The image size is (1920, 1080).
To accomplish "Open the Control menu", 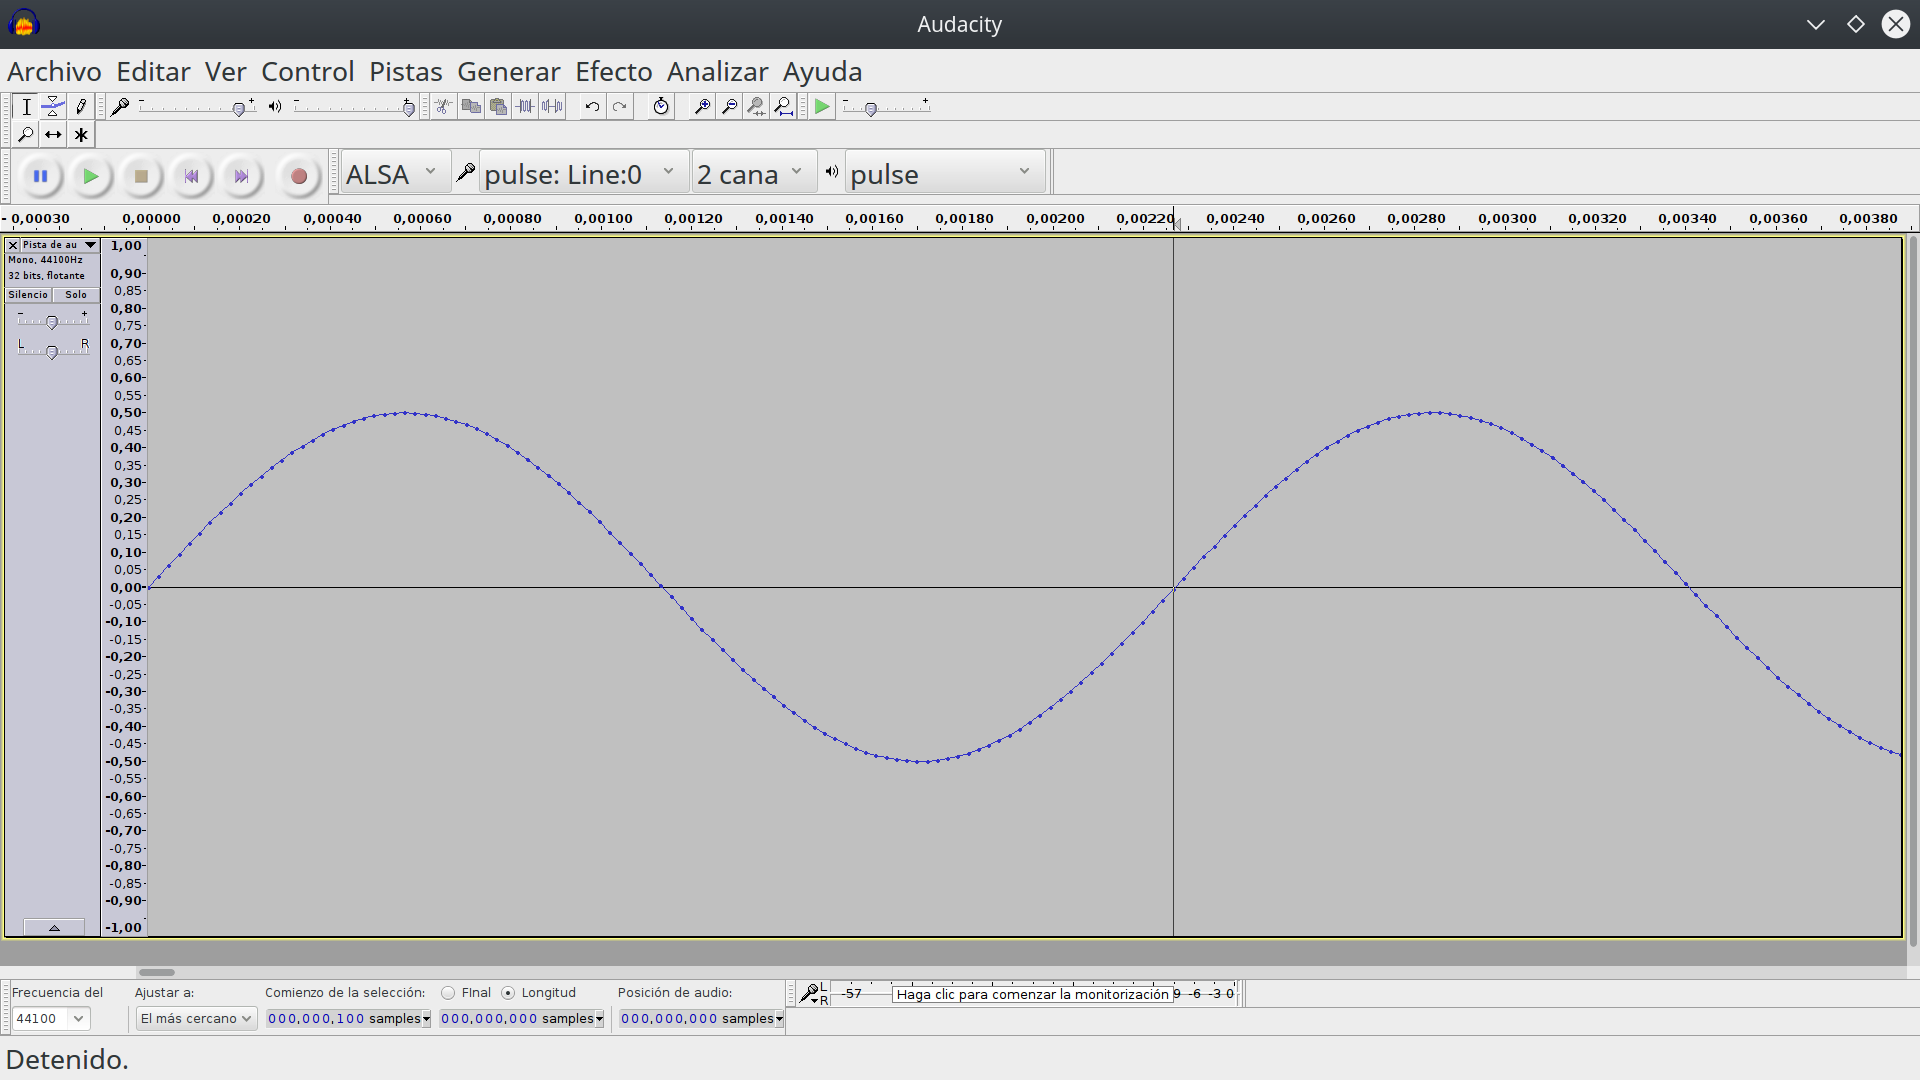I will 308,72.
